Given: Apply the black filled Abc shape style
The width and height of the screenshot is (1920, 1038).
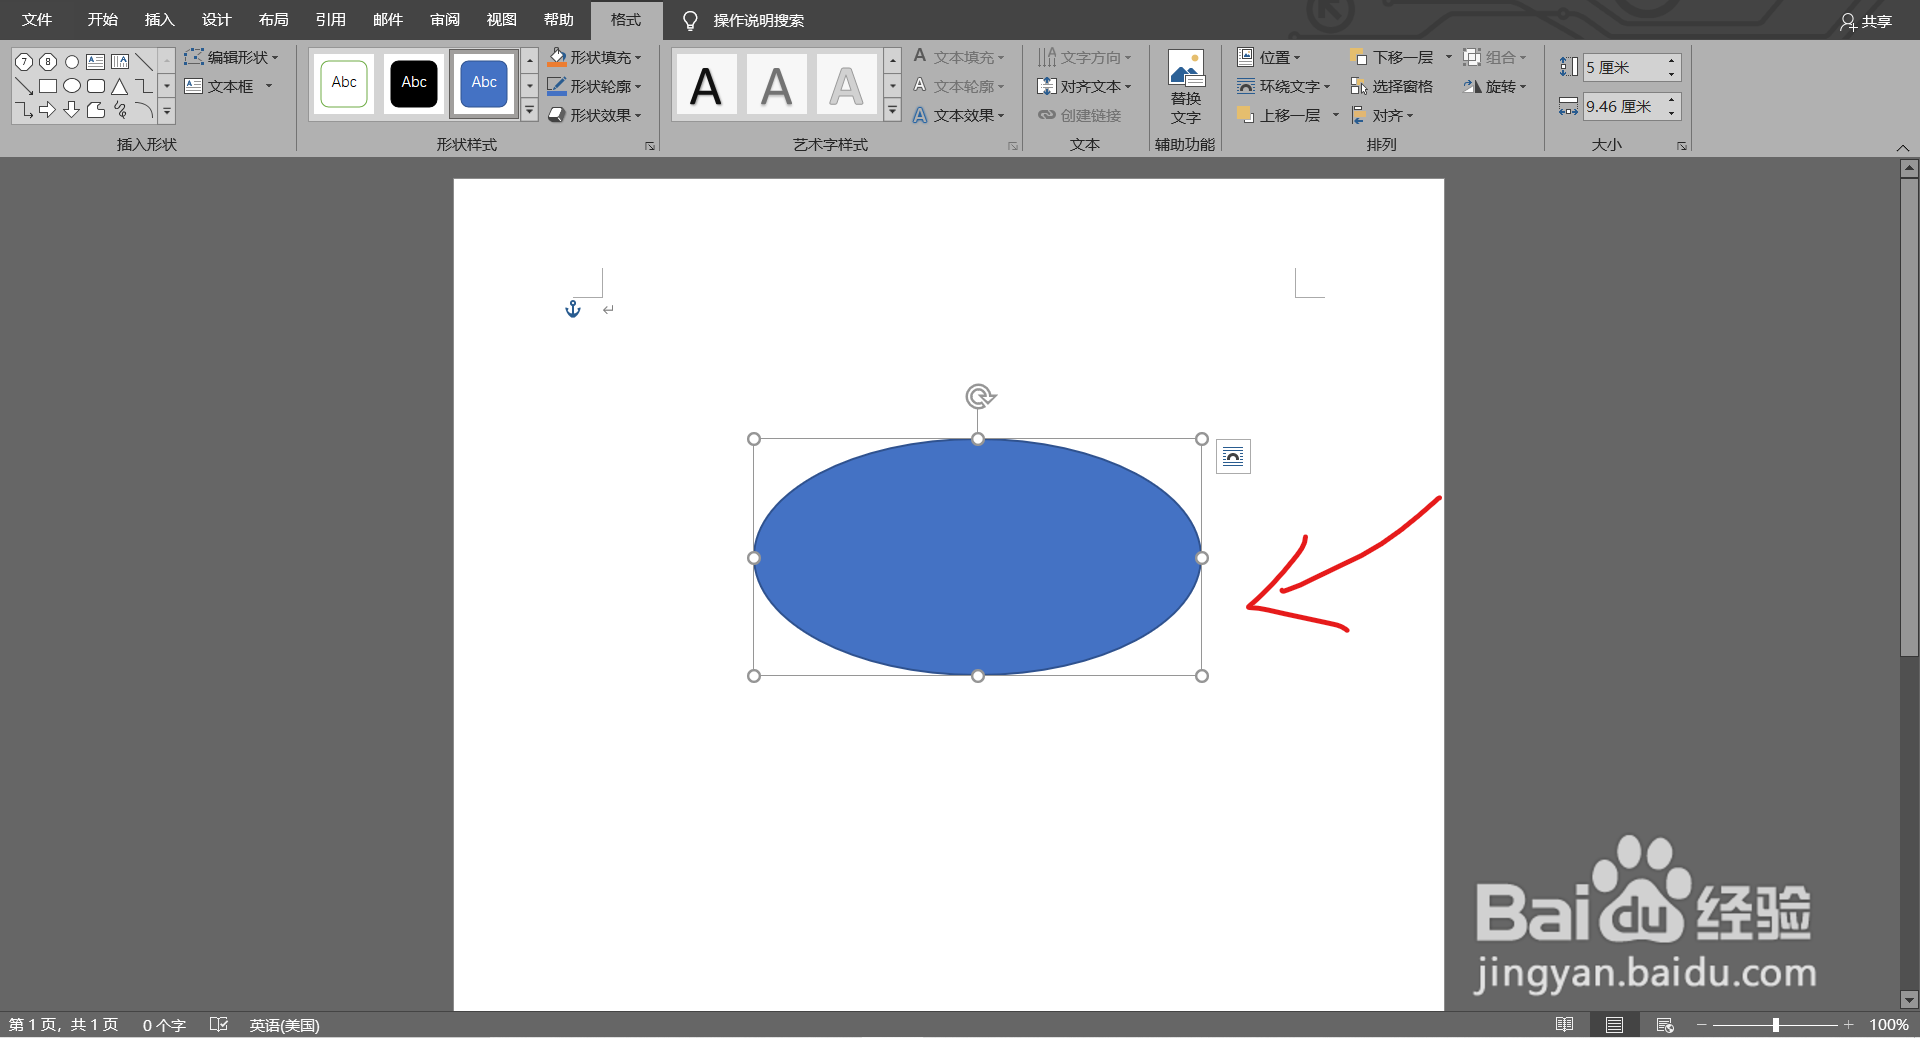Looking at the screenshot, I should tap(414, 83).
